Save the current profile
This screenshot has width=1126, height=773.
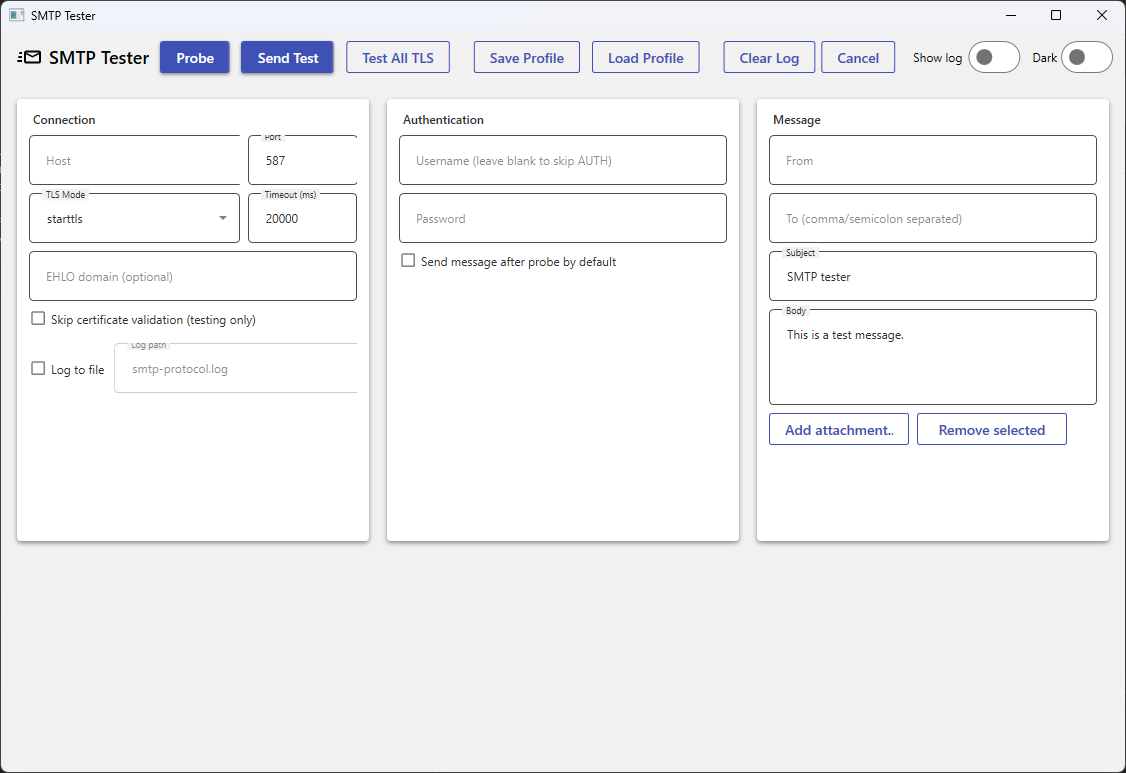(526, 57)
